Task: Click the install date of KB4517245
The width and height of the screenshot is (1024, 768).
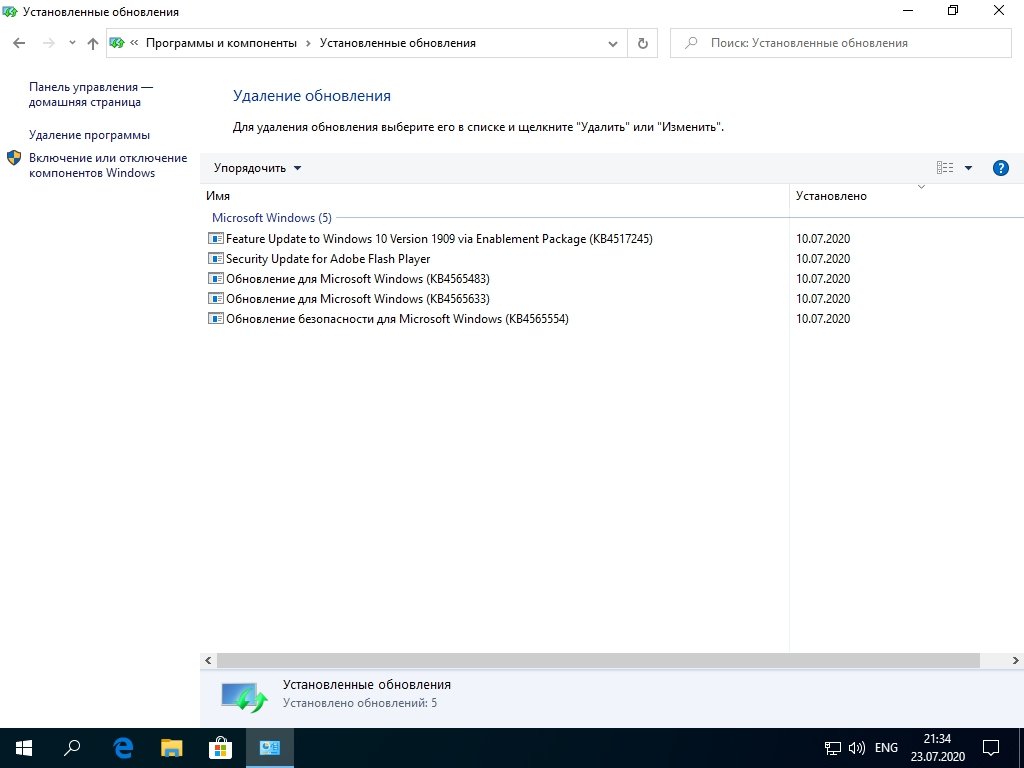Action: tap(823, 239)
